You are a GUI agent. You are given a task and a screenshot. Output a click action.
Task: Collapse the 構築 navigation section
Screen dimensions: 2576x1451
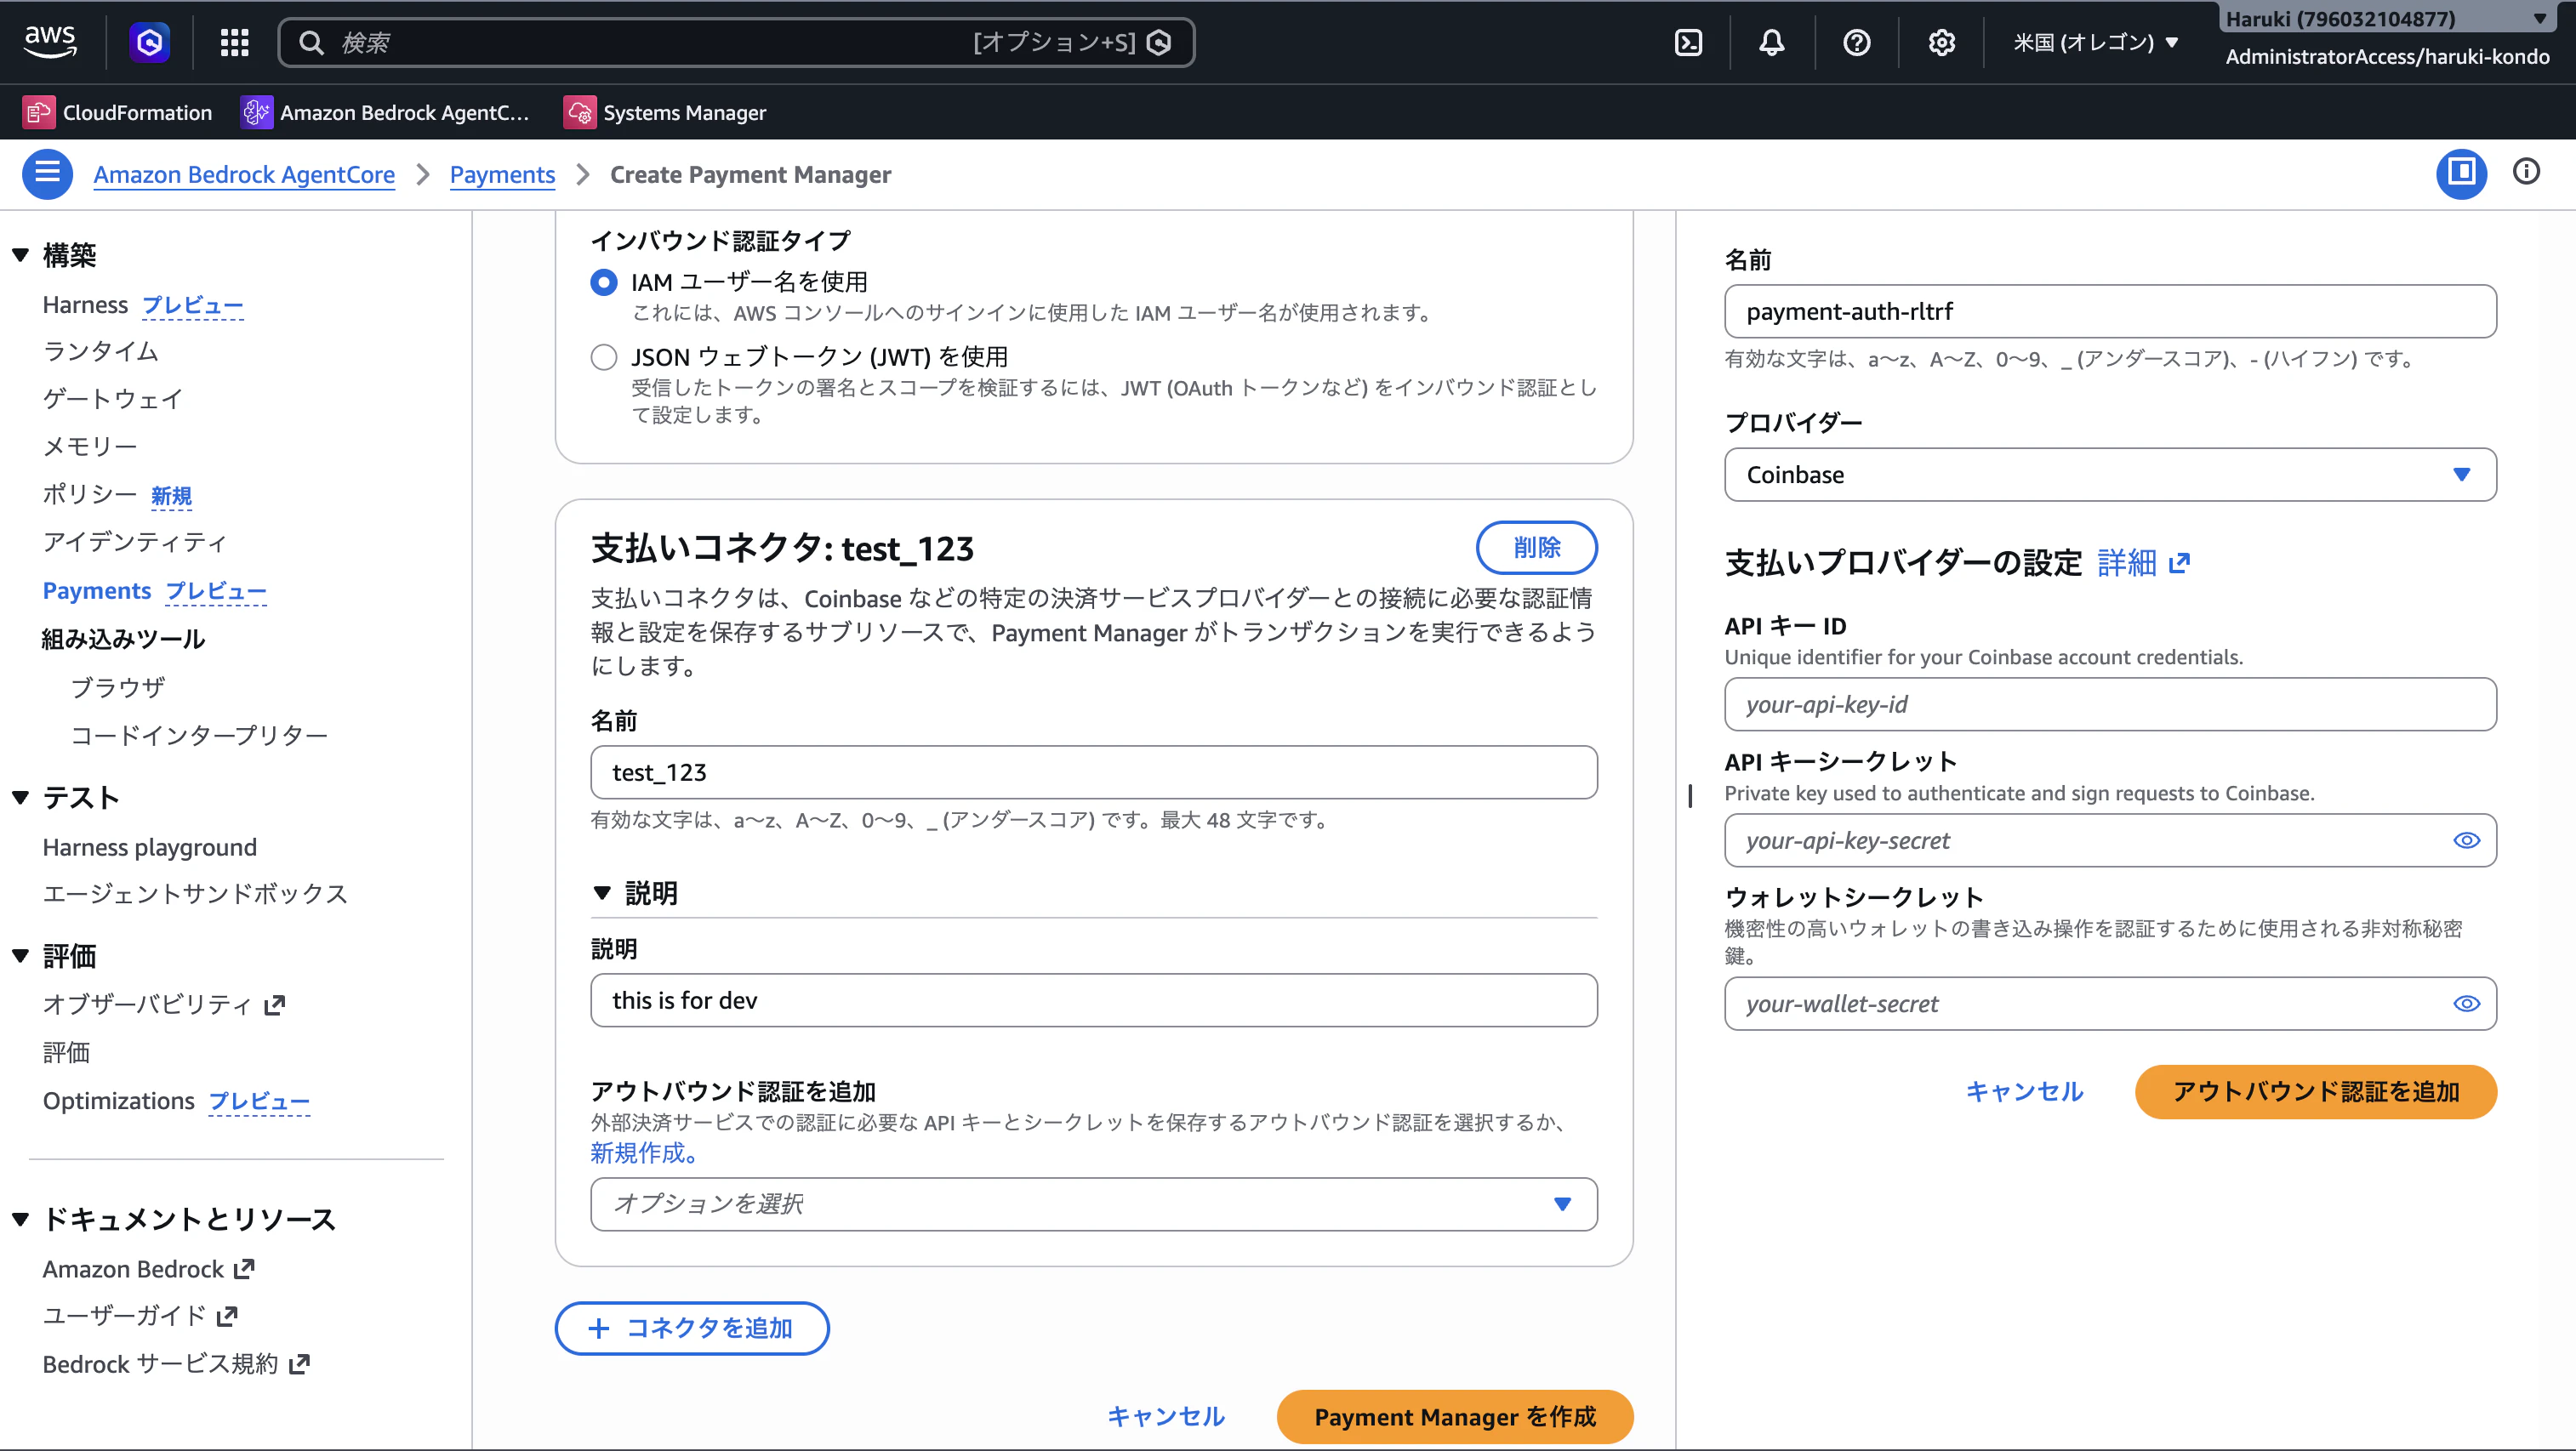[x=20, y=255]
